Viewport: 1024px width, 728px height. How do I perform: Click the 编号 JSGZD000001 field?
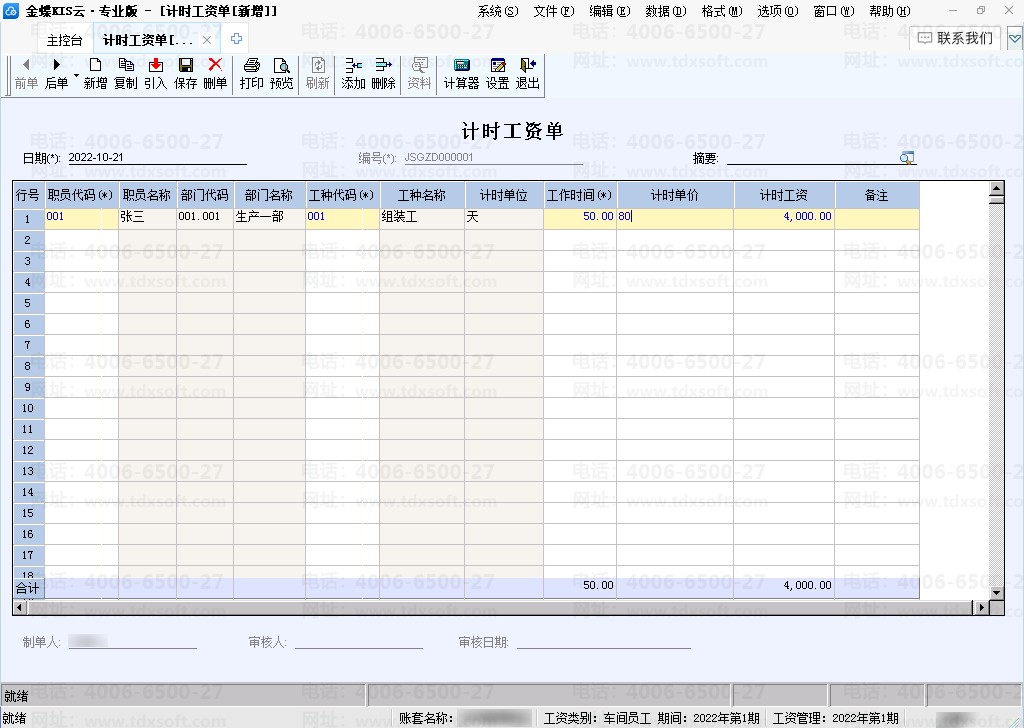tap(492, 157)
